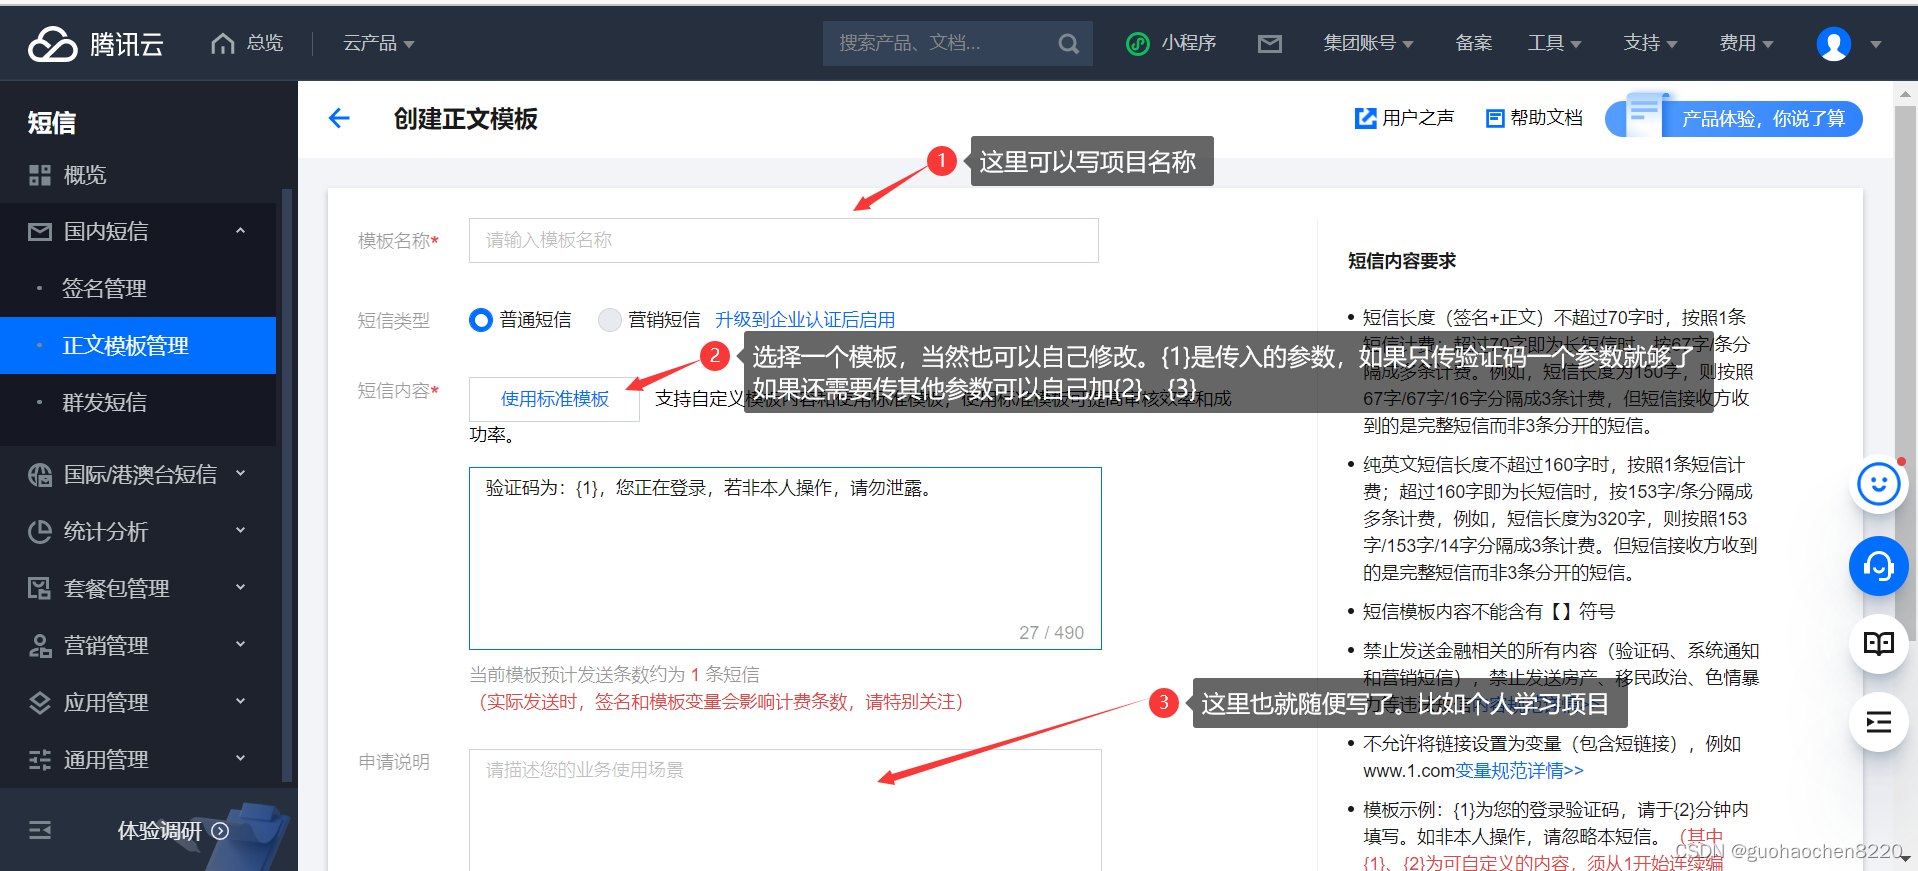
Task: Open the 总览 home overview
Action: [247, 43]
